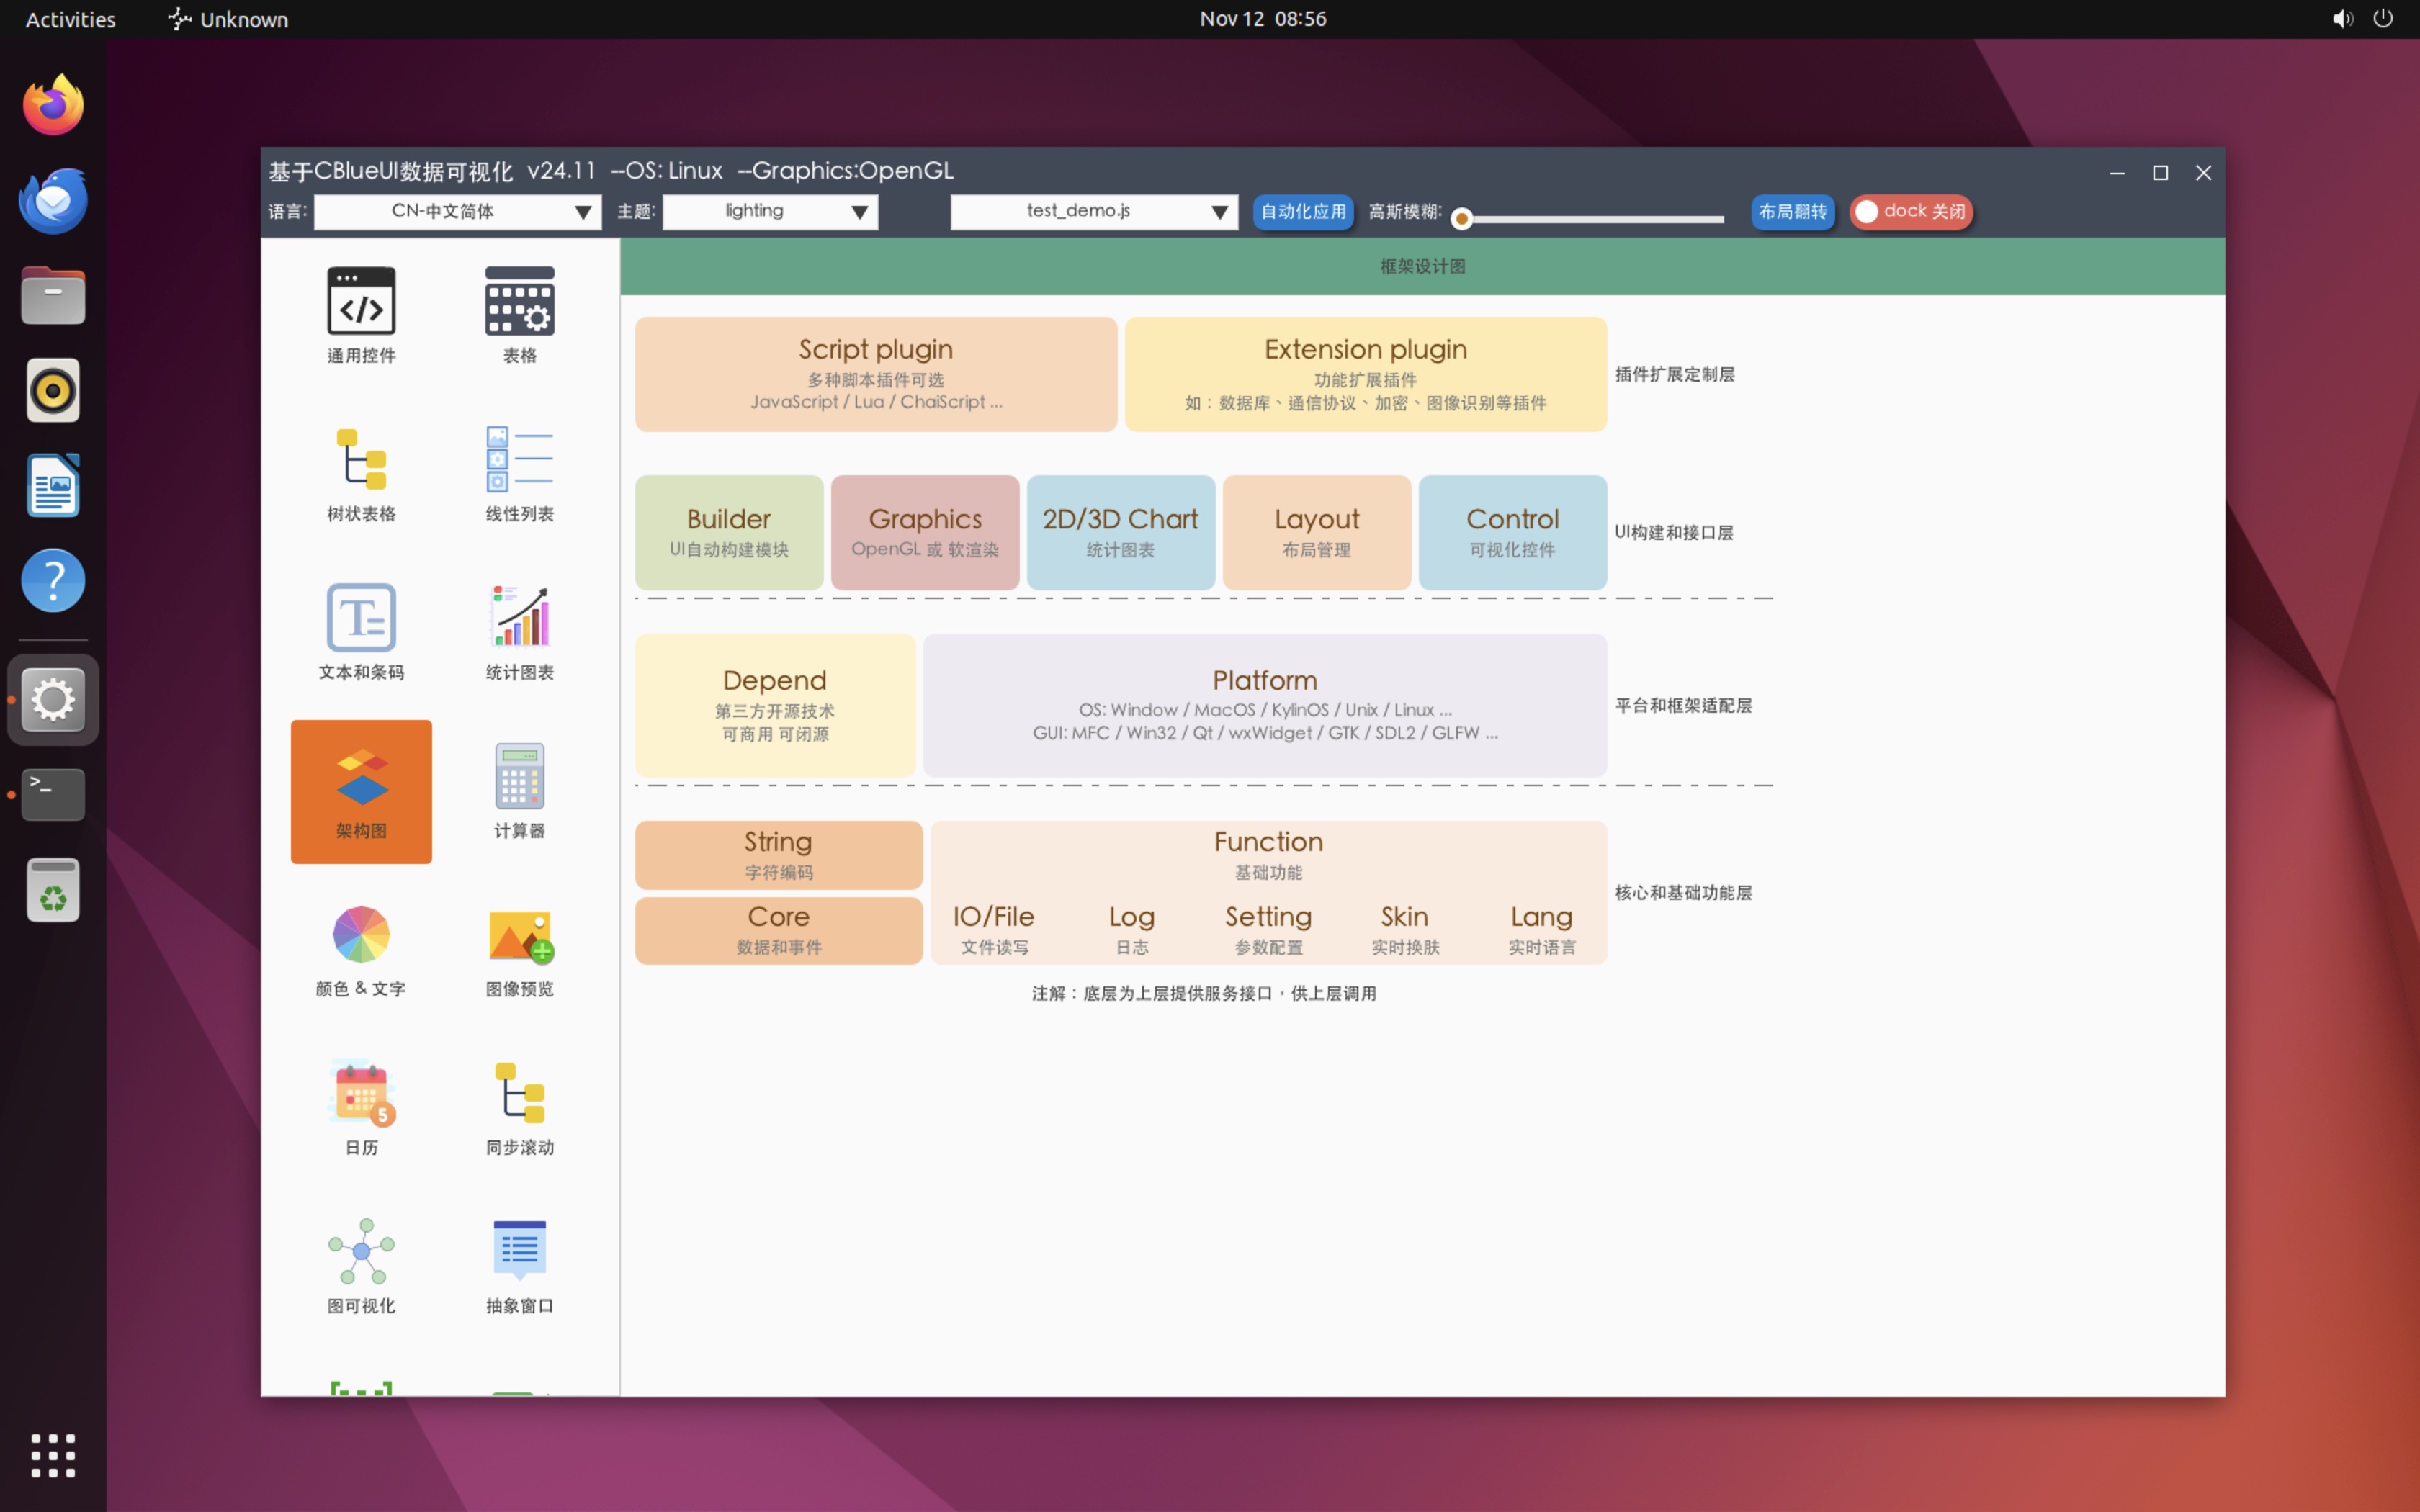Open the 文本和条码 text icon
The width and height of the screenshot is (2420, 1512).
click(x=361, y=618)
